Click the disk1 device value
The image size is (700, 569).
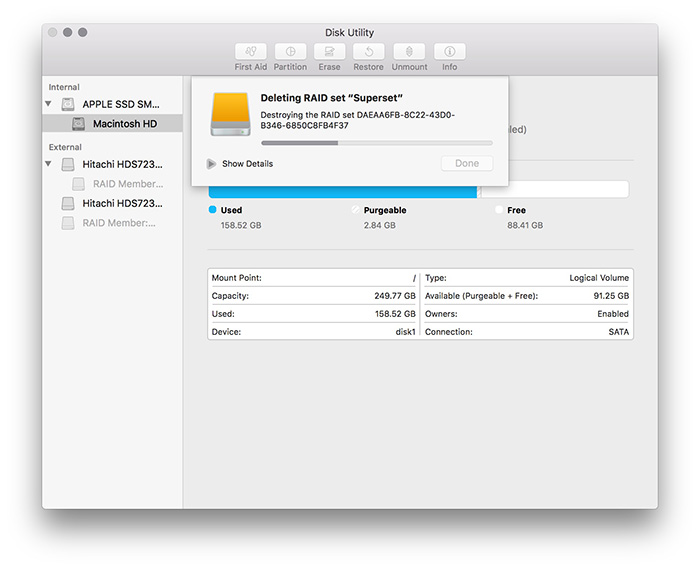point(405,332)
